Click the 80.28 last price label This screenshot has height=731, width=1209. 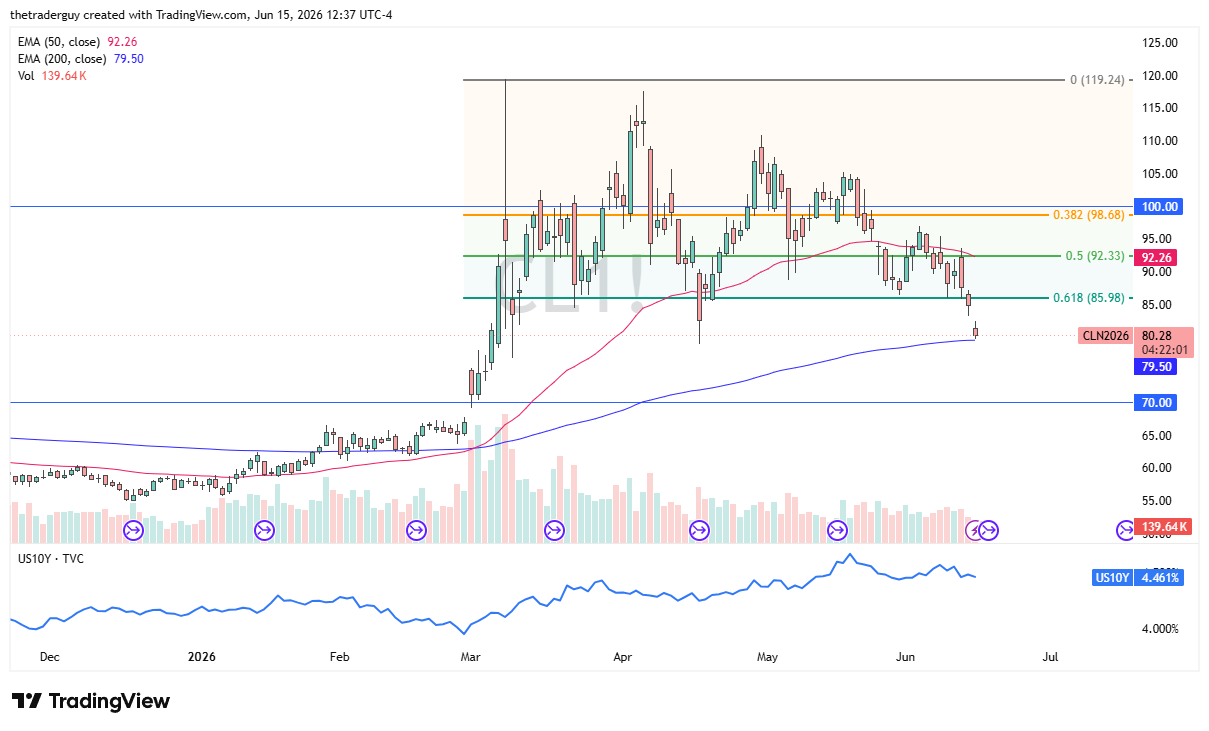[1156, 336]
